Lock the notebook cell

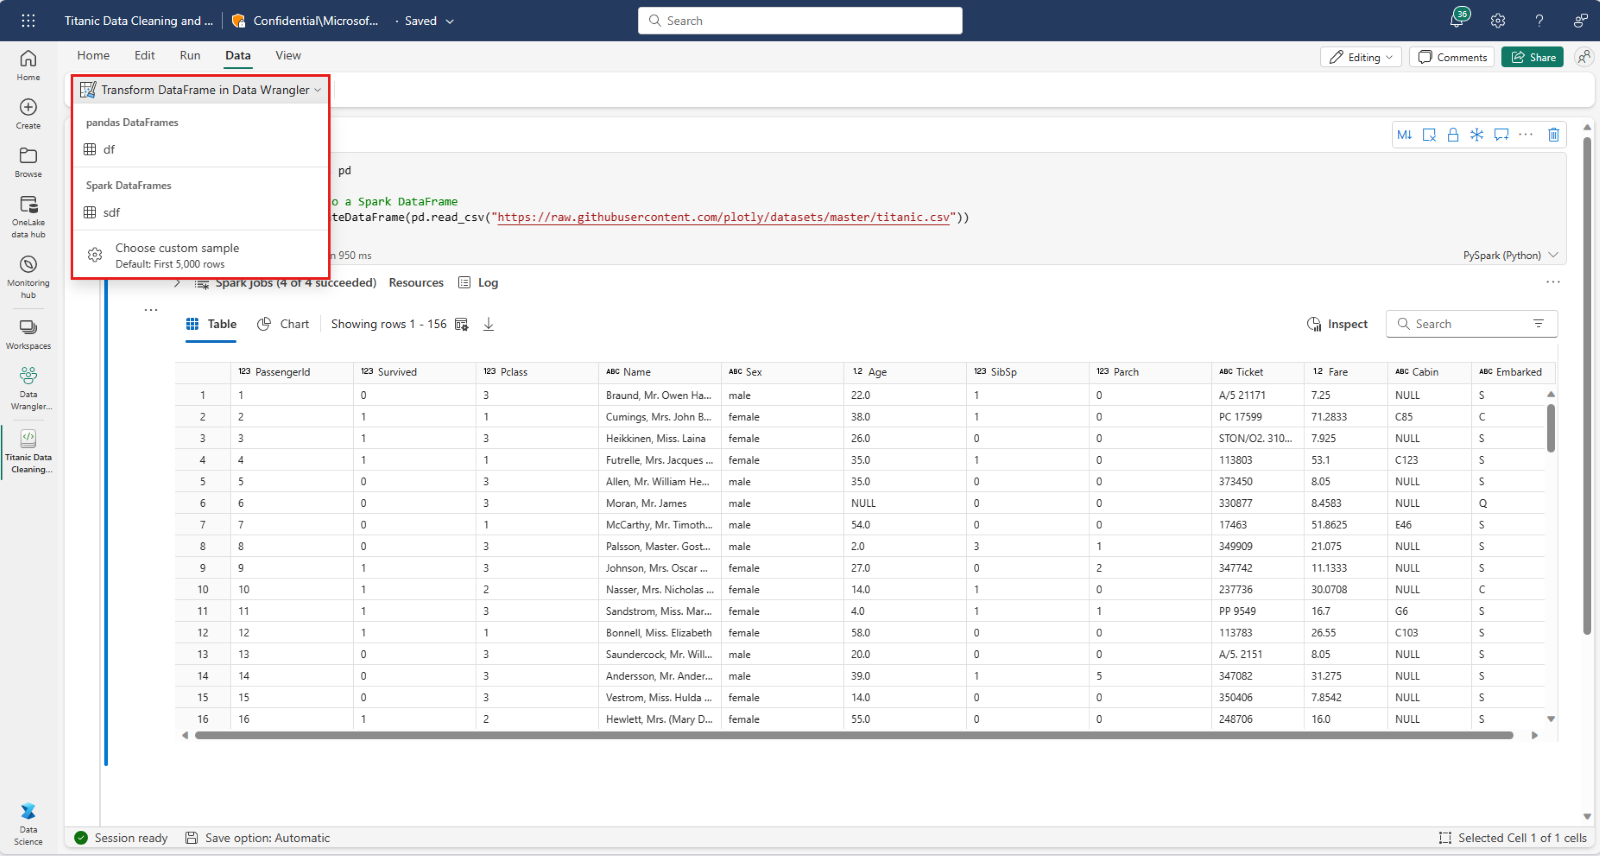click(1453, 135)
